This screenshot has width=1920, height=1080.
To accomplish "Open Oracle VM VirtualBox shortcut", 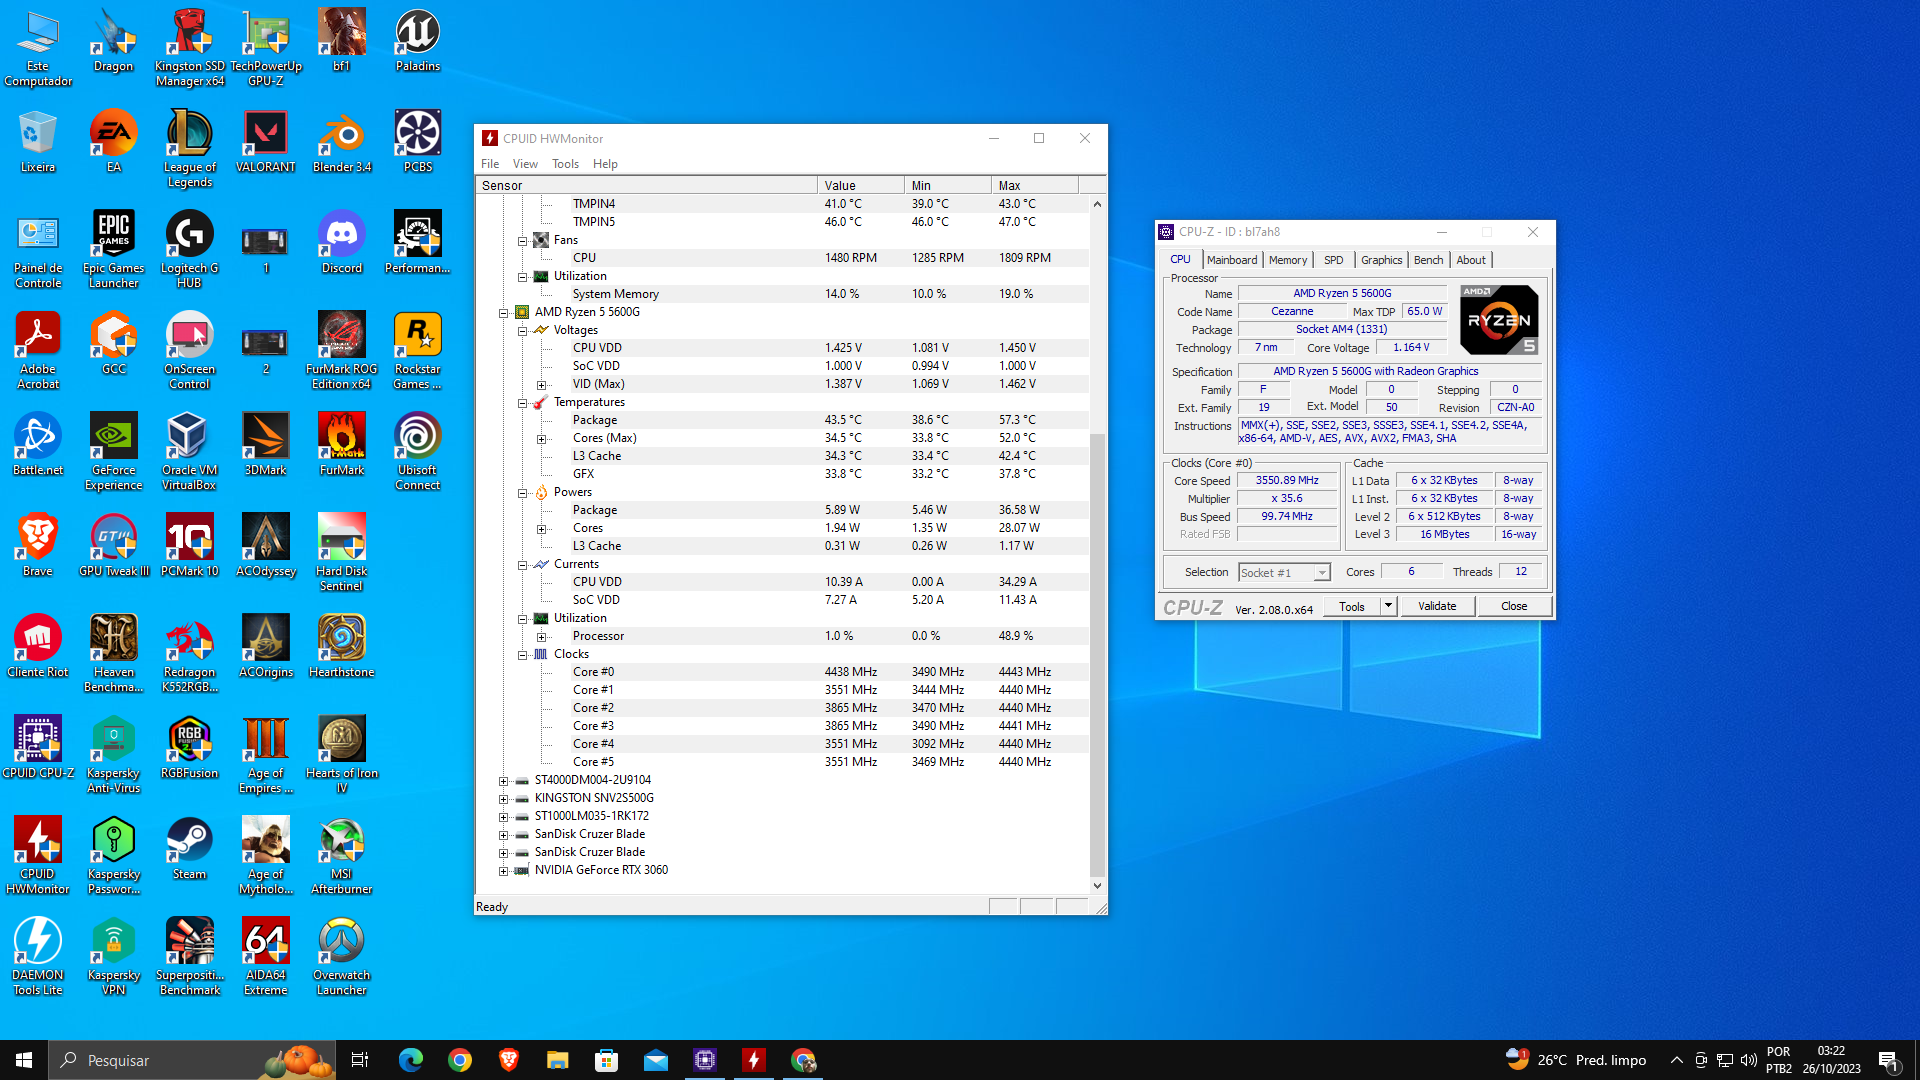I will tap(190, 452).
